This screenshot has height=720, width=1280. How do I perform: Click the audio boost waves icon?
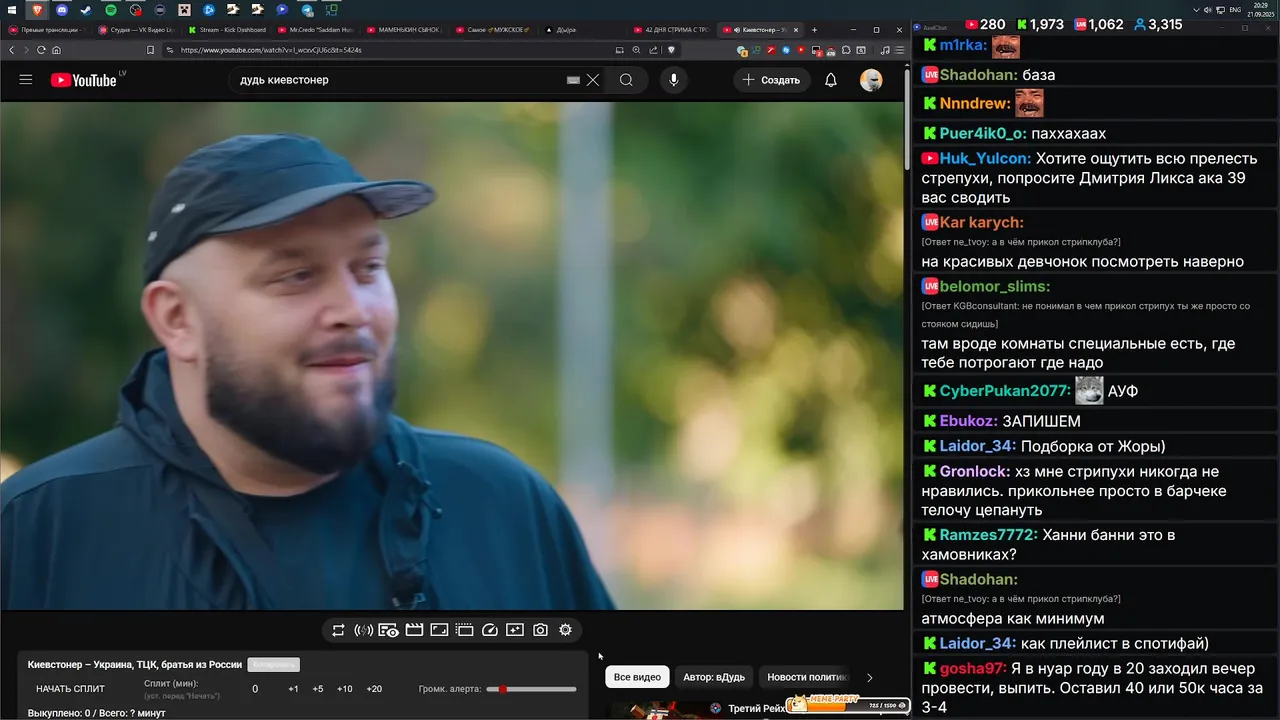coord(363,630)
